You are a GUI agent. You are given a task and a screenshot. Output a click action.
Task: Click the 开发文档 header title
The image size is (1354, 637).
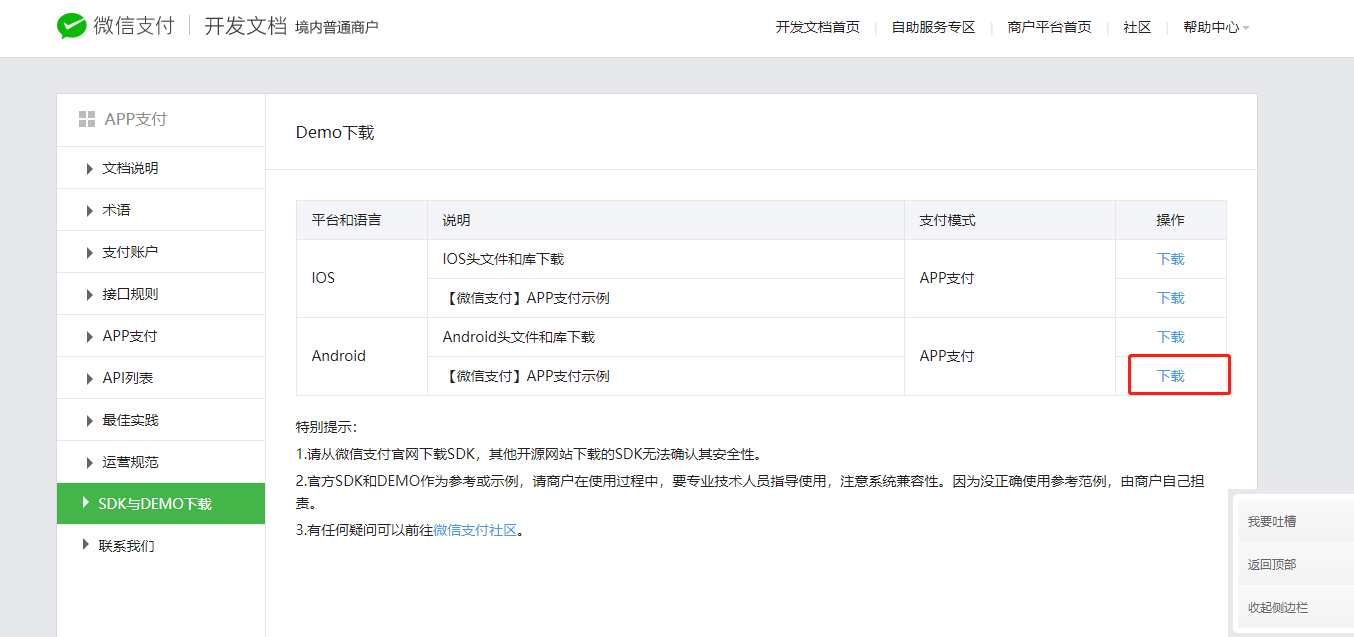click(x=246, y=27)
